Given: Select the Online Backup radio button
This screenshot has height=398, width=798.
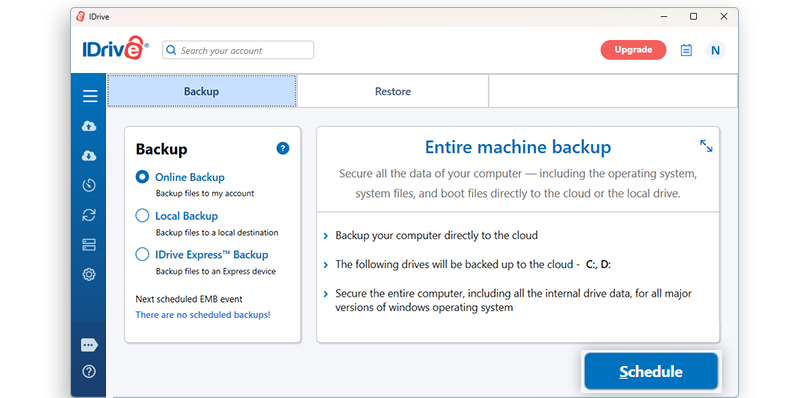Looking at the screenshot, I should coord(142,177).
